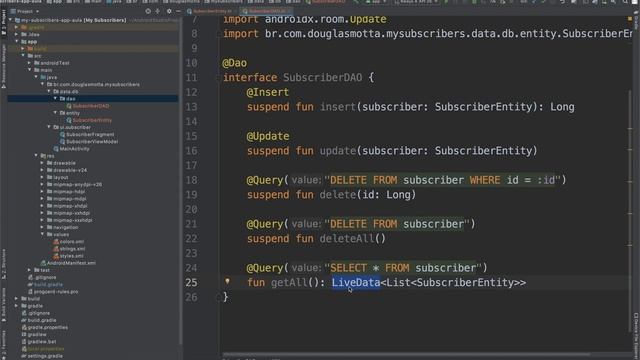Click the file icon beside SubscriberFragment
The width and height of the screenshot is (640, 360).
point(62,134)
